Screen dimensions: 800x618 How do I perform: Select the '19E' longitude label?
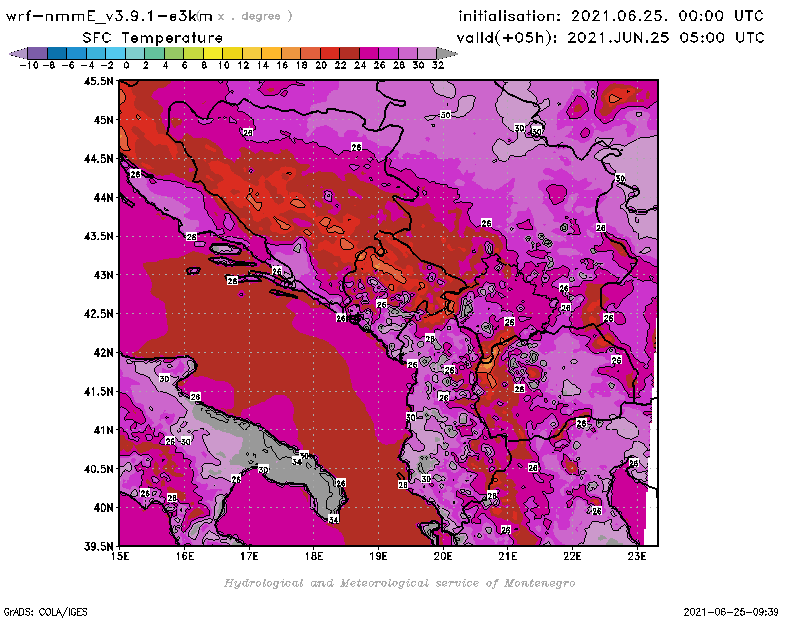(x=378, y=556)
